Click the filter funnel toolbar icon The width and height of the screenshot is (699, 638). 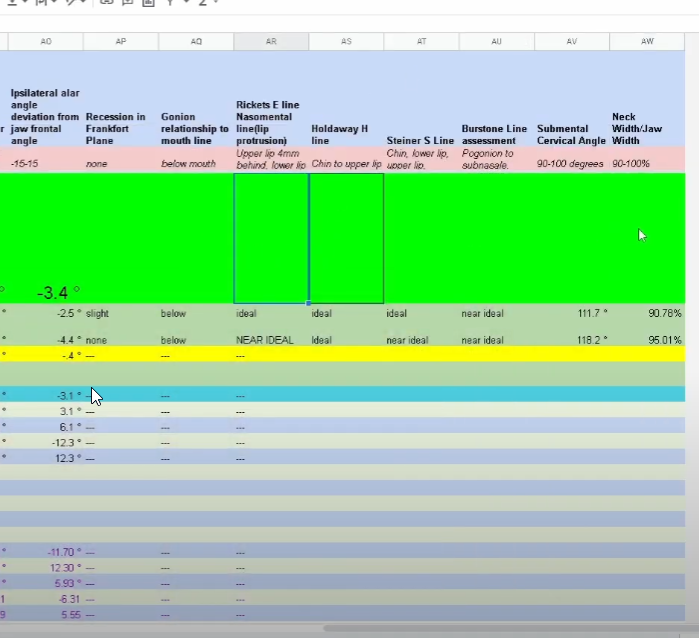[170, 2]
